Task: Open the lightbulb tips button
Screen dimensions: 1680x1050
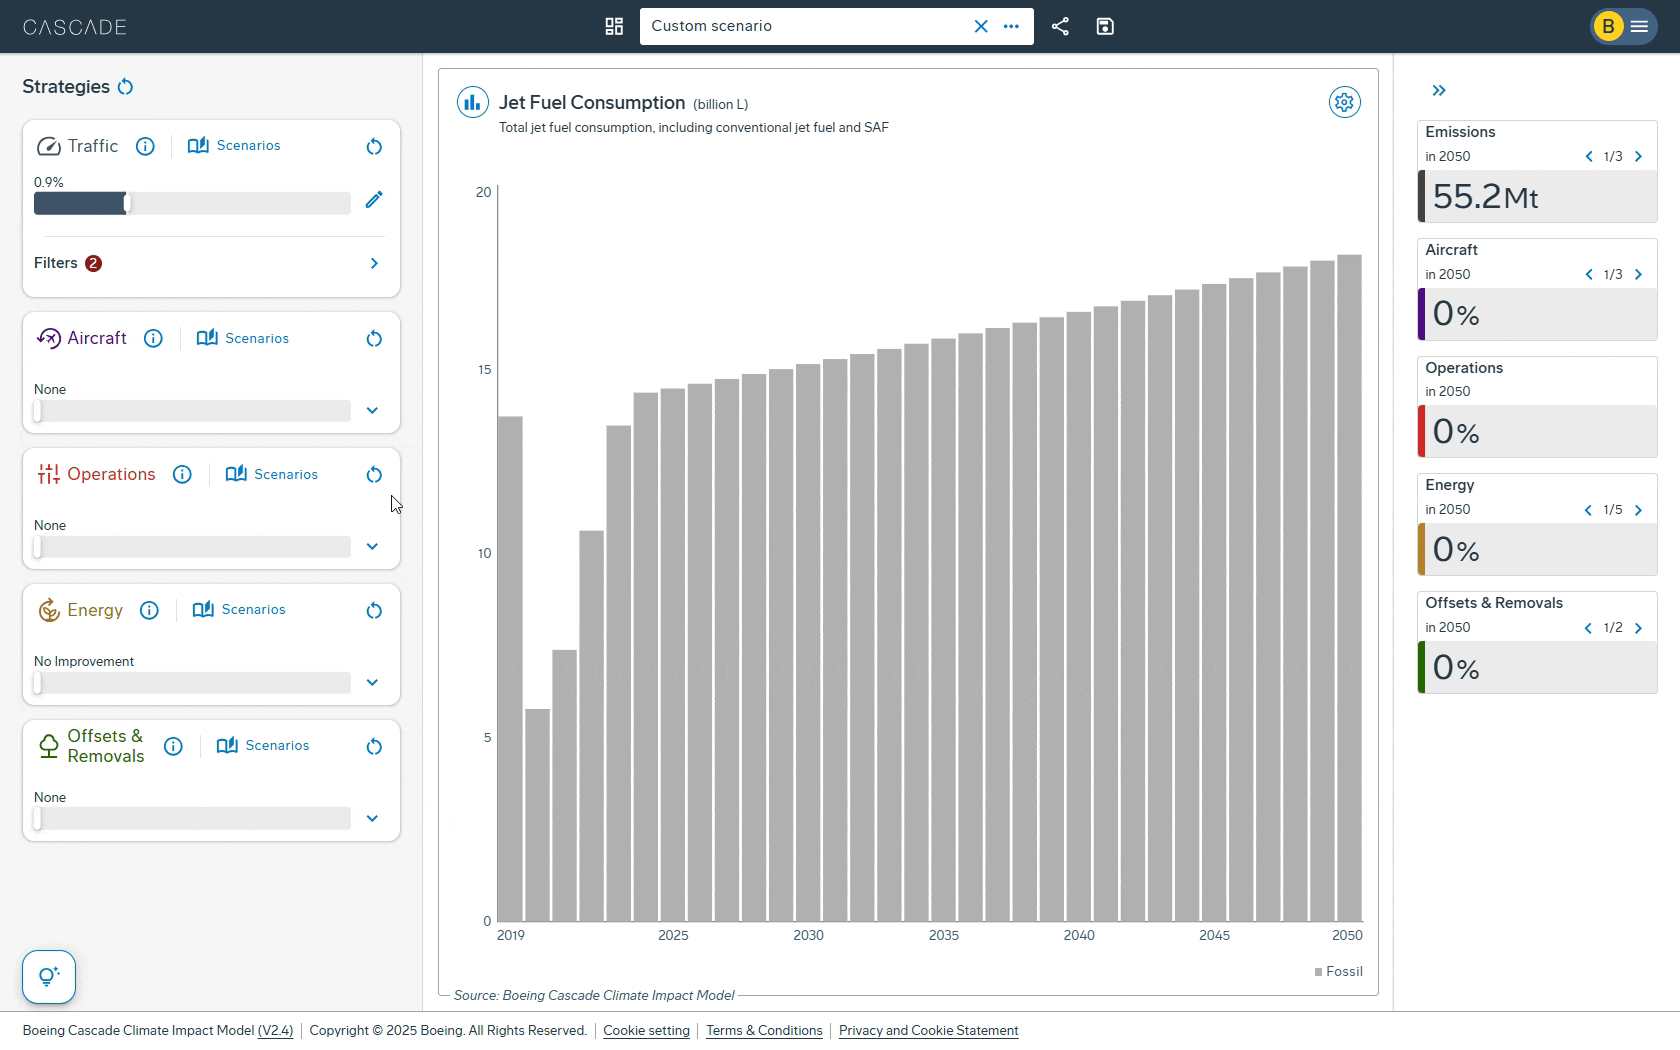Action: 49,977
